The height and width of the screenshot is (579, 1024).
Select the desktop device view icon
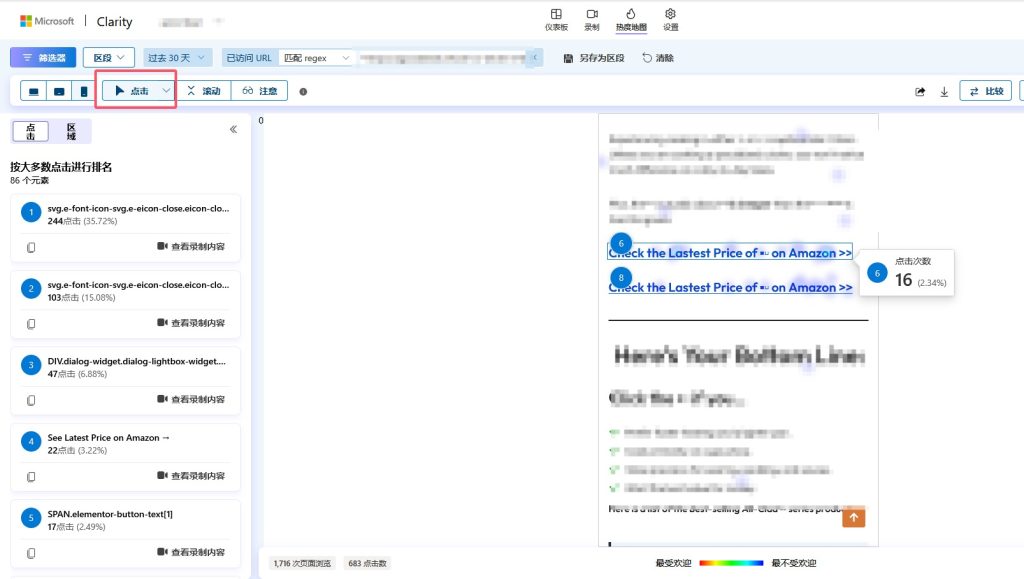coord(33,90)
